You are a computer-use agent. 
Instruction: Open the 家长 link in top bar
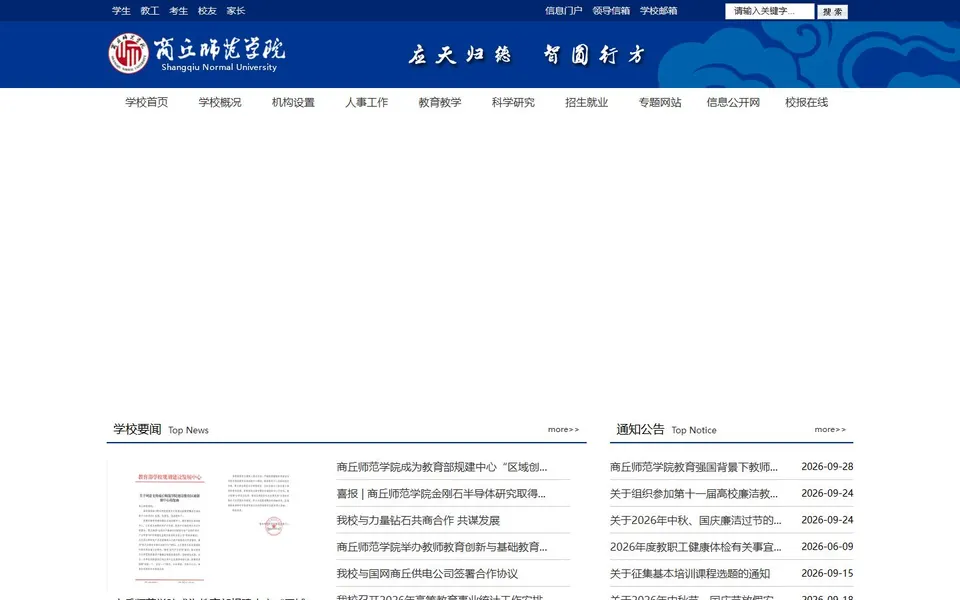236,11
